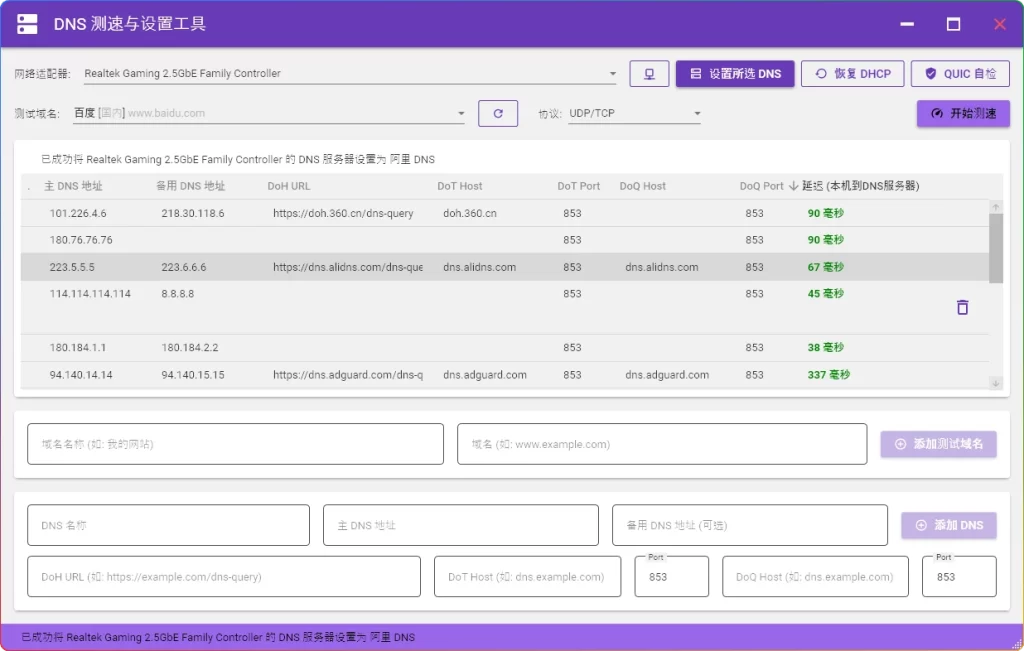Click the DoT Port 853 field
Image resolution: width=1024 pixels, height=651 pixels.
coord(671,576)
